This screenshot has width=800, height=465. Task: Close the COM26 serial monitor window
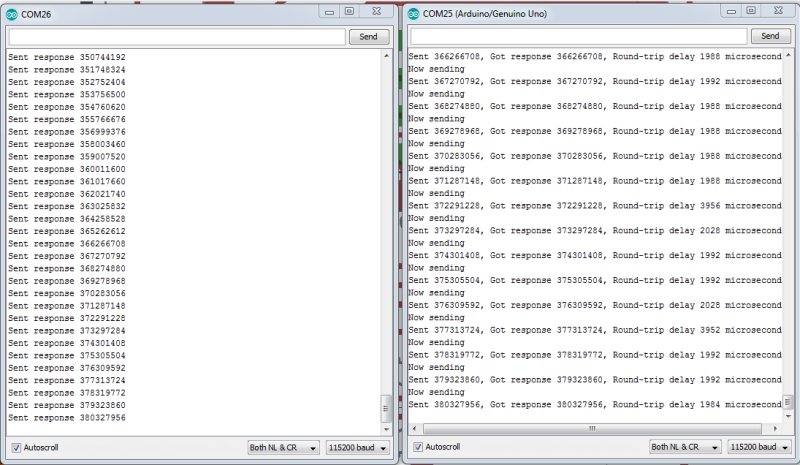point(377,11)
